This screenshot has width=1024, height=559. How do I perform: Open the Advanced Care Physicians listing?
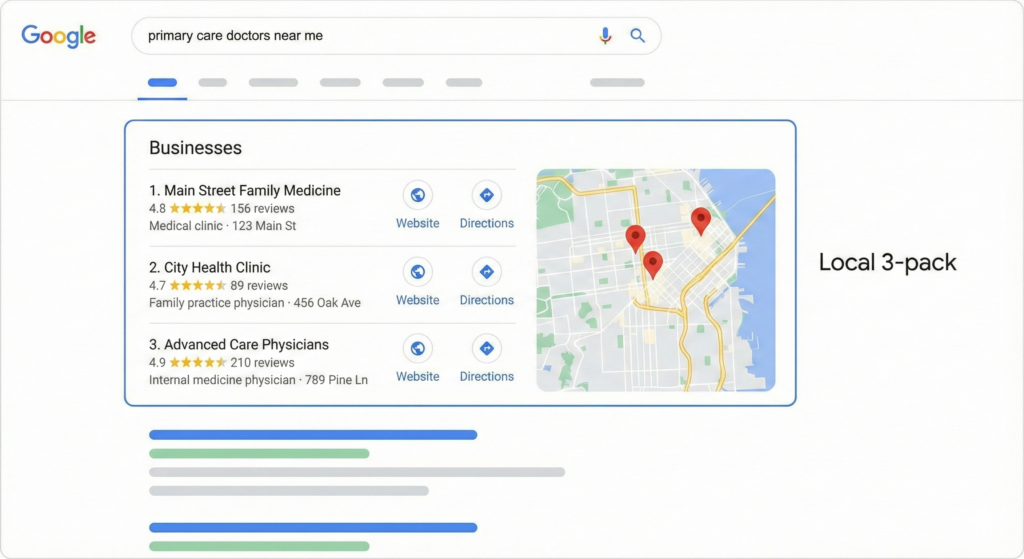click(239, 345)
